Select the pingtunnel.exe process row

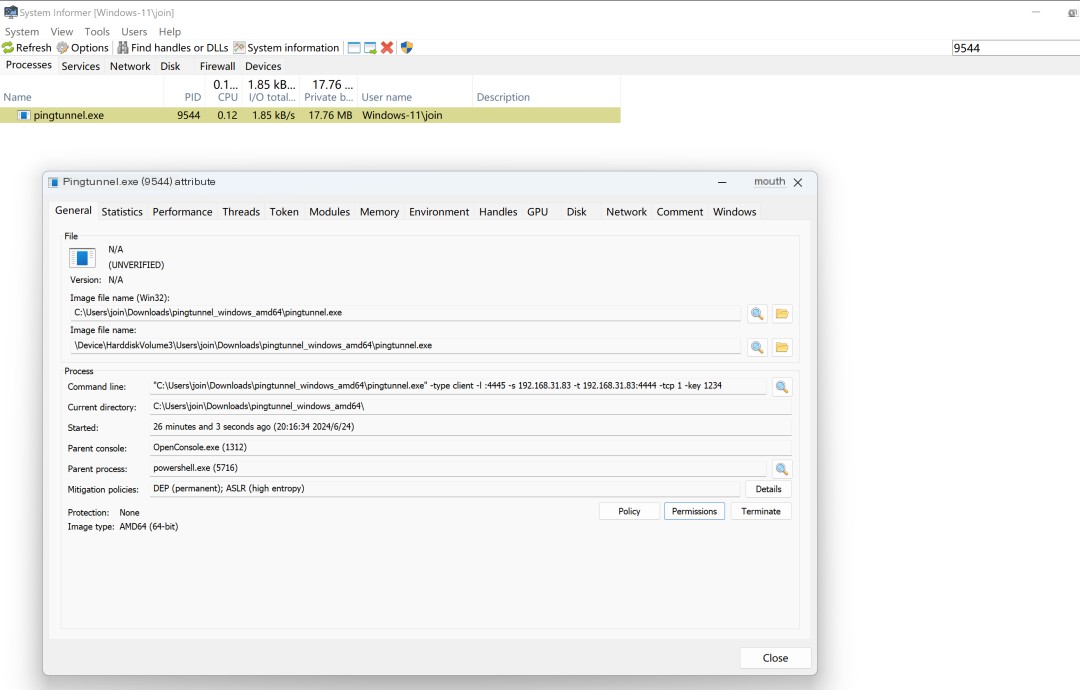click(310, 115)
